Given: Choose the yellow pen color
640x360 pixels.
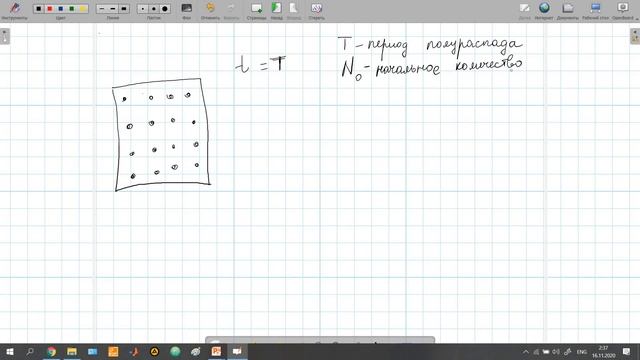Looking at the screenshot, I should (x=83, y=9).
